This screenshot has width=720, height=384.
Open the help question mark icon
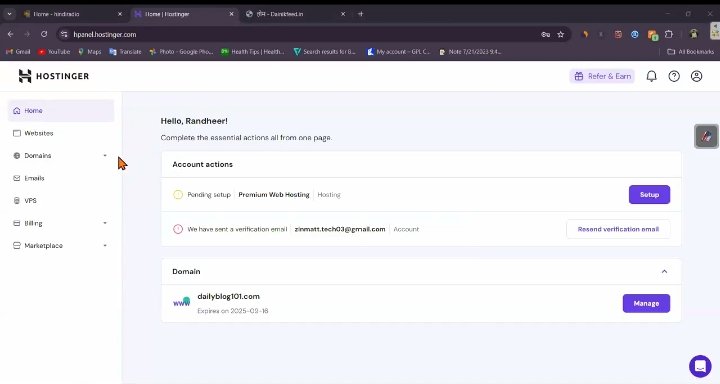[674, 76]
